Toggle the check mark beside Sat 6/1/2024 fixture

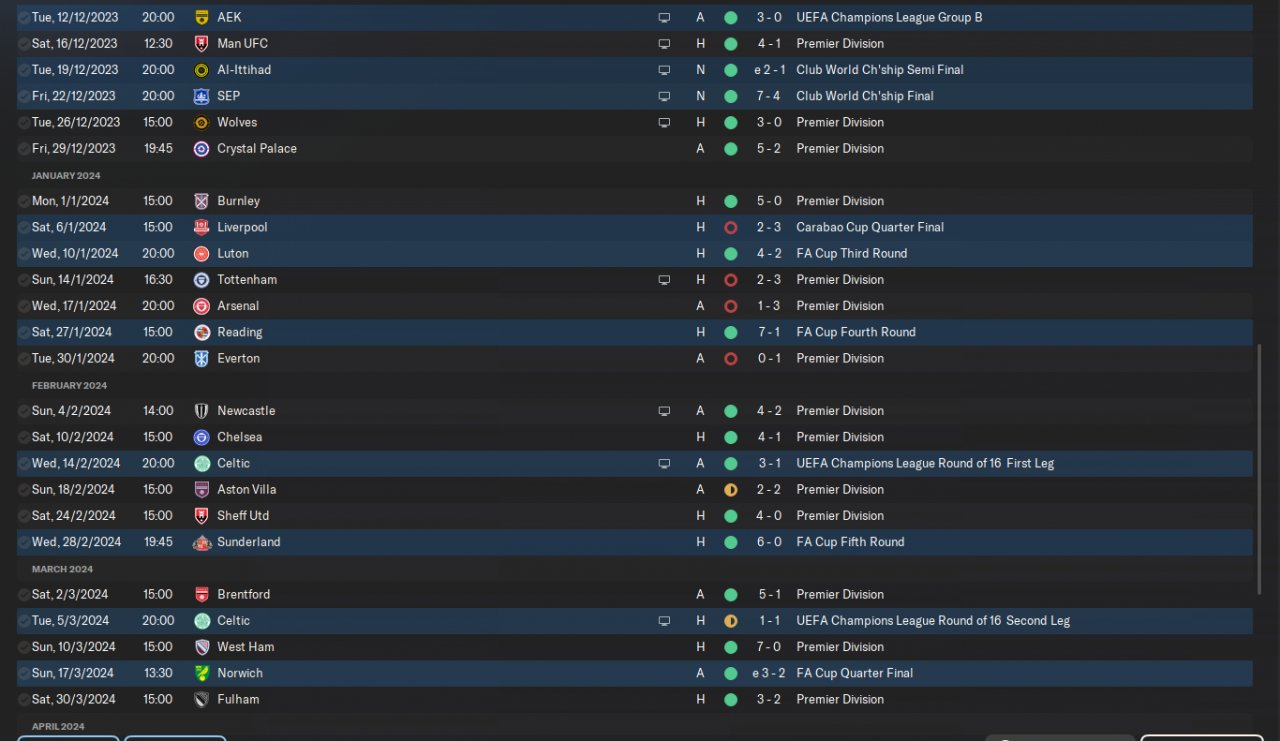[23, 227]
